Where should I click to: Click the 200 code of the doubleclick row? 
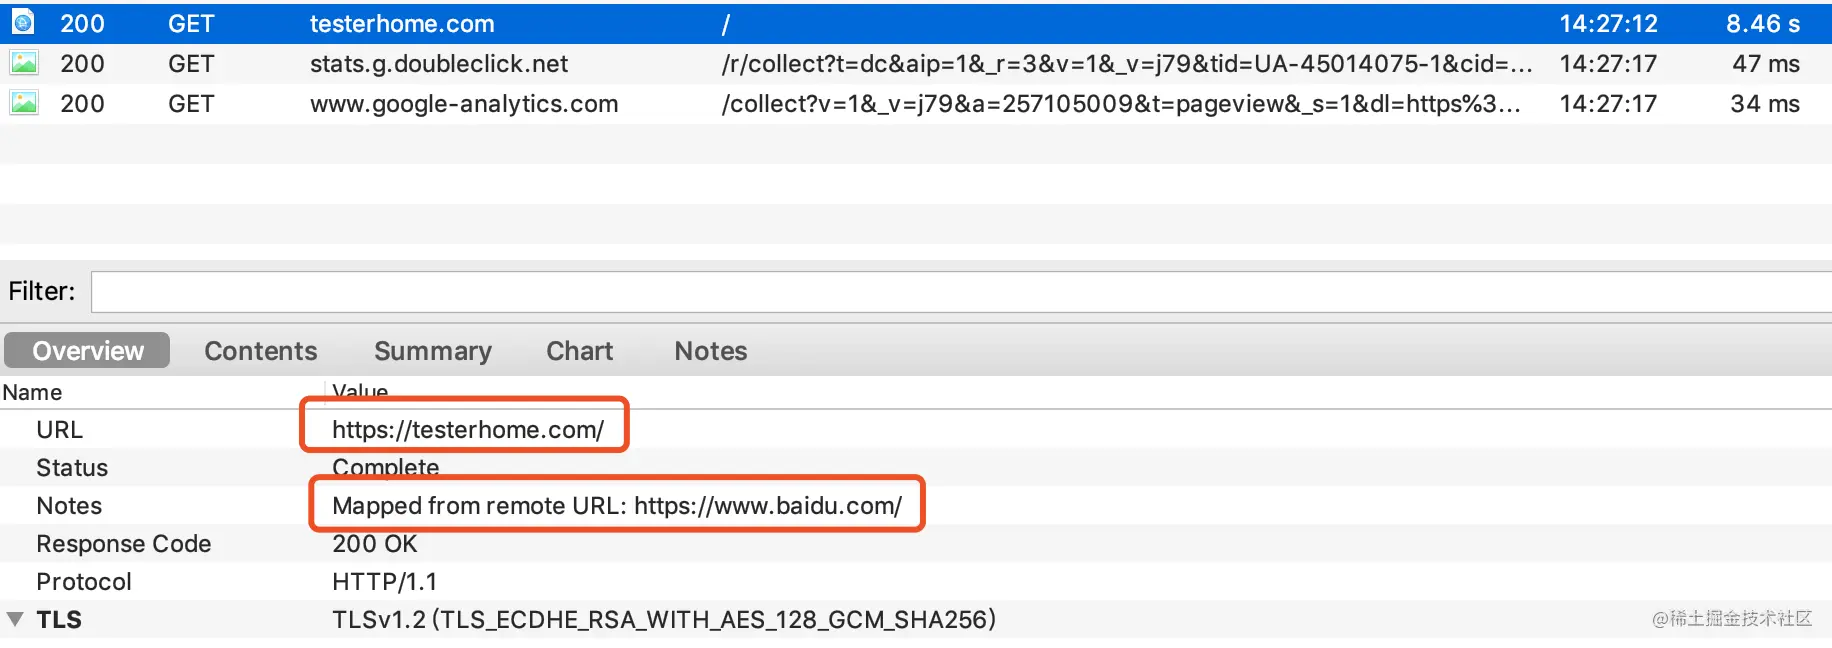[x=82, y=64]
